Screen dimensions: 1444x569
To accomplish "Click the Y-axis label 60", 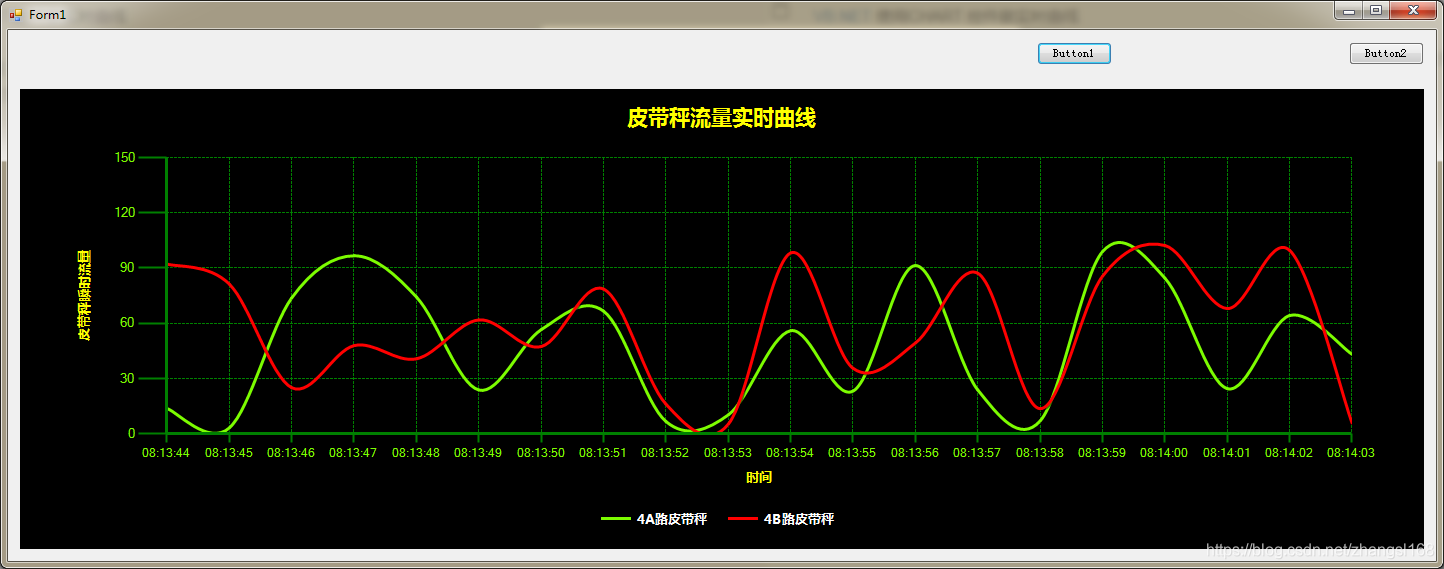I will click(128, 323).
